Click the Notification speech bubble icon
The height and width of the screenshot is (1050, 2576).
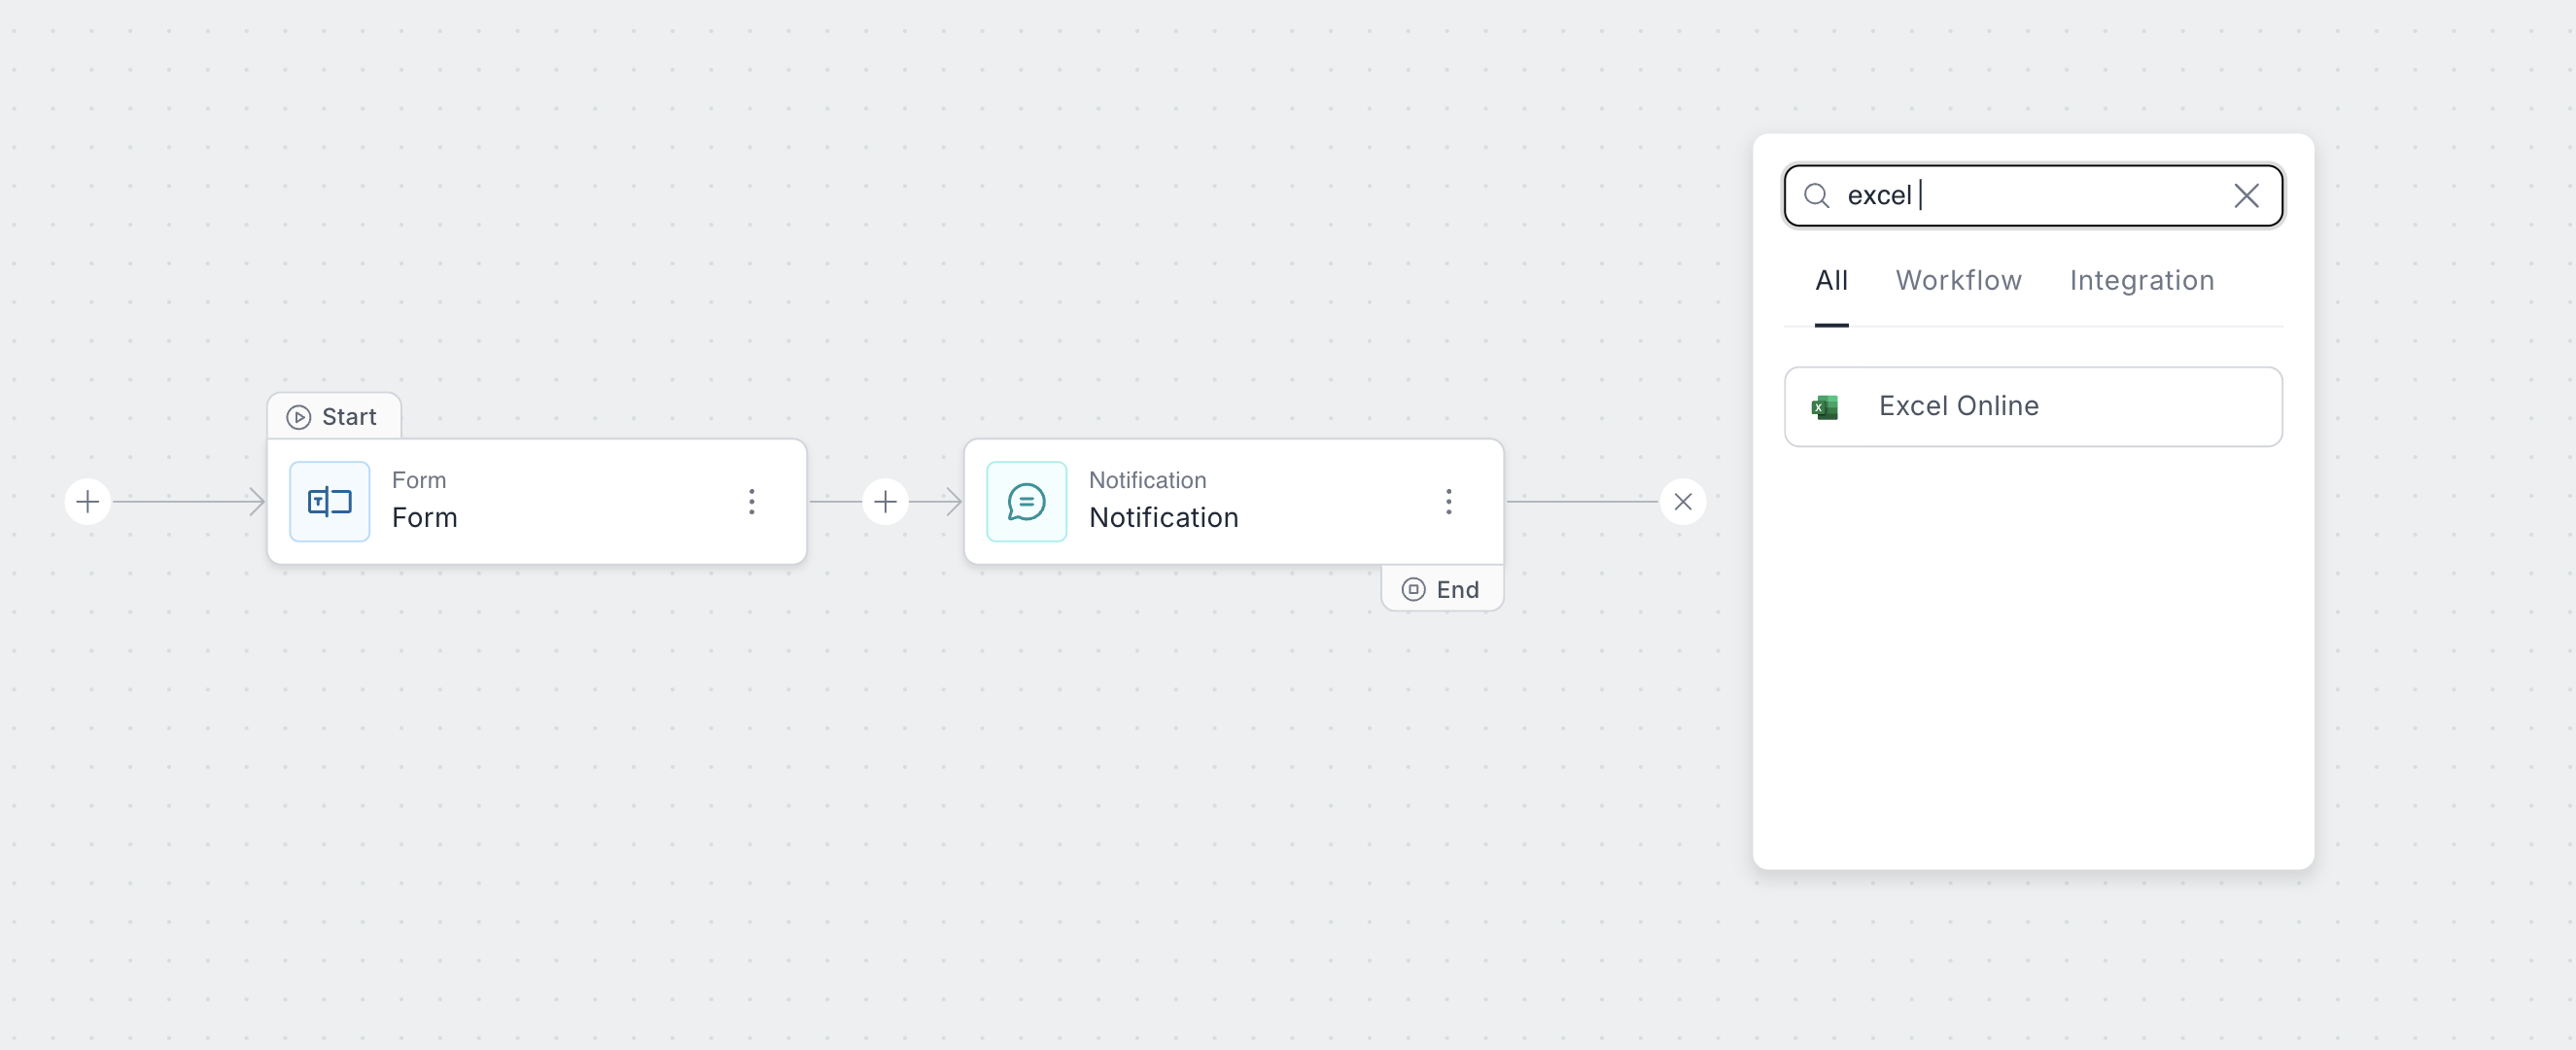pos(1026,501)
